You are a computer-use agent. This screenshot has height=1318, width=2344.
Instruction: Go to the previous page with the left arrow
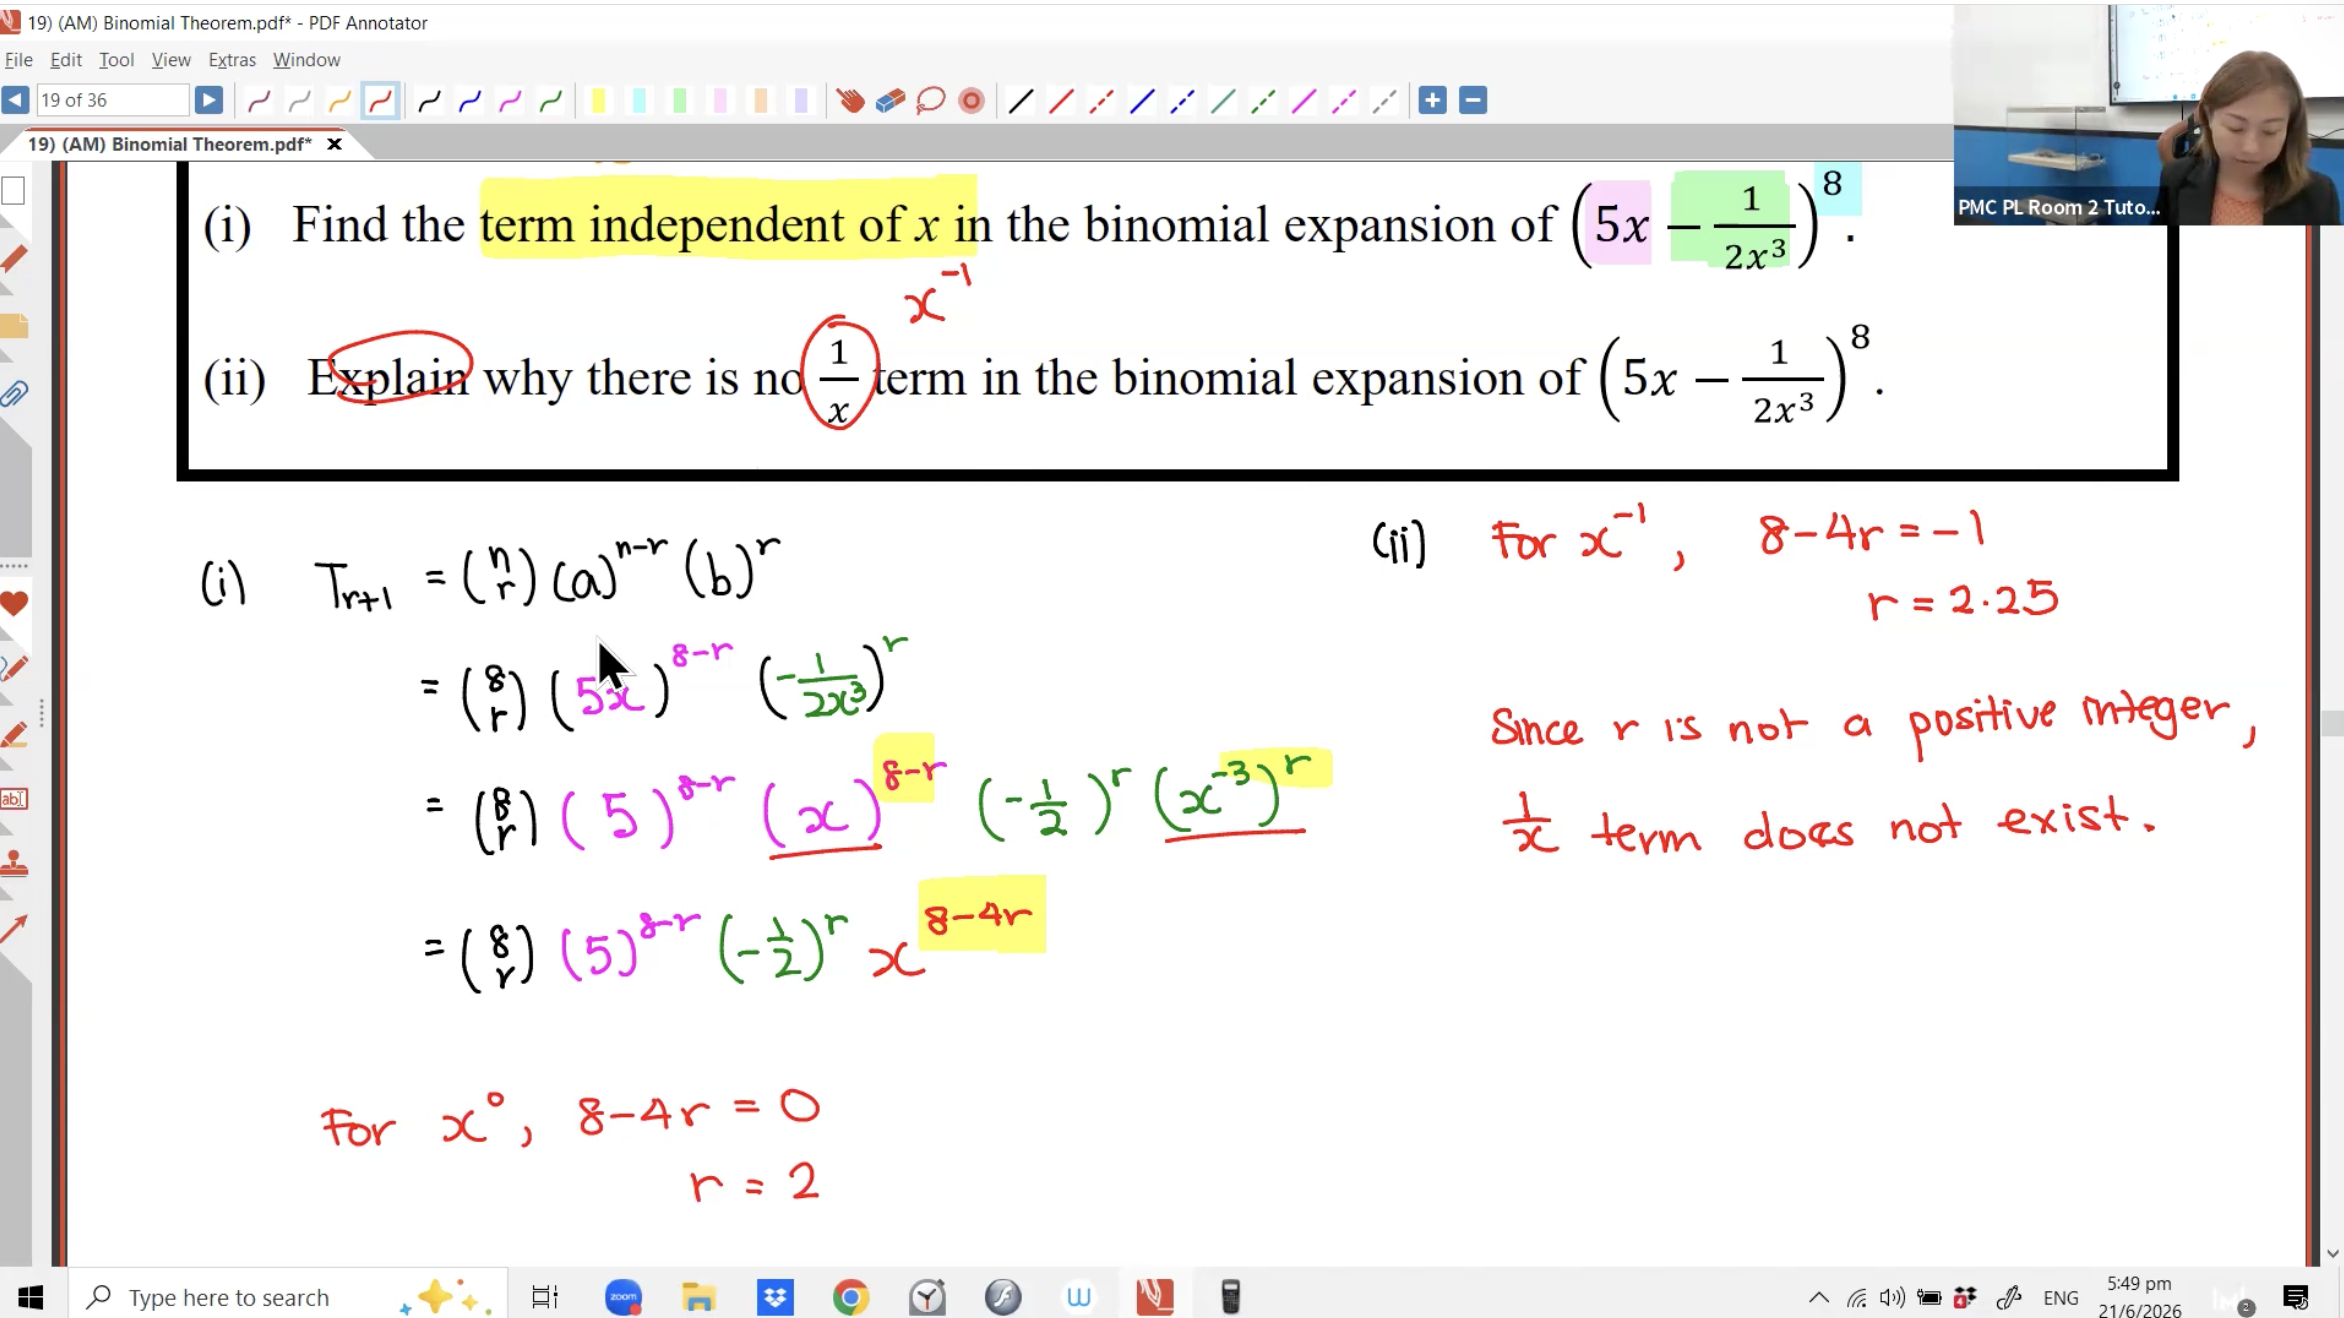(x=15, y=100)
